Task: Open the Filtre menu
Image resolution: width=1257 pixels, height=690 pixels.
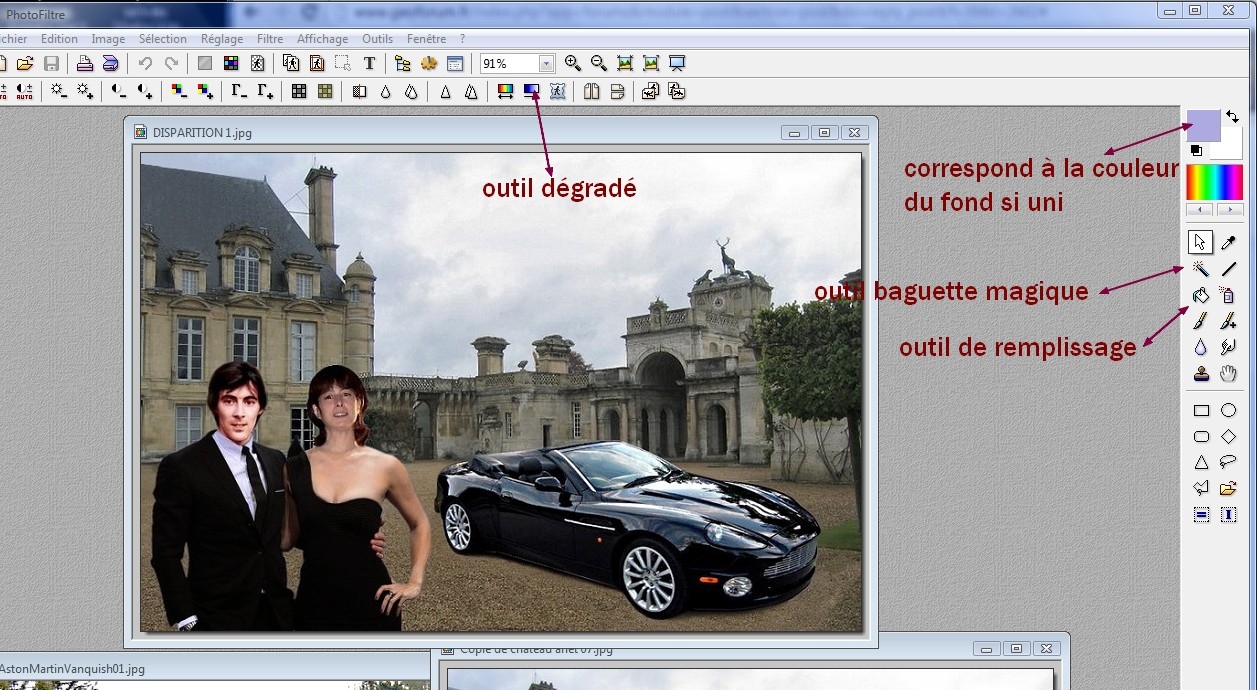Action: [x=270, y=39]
